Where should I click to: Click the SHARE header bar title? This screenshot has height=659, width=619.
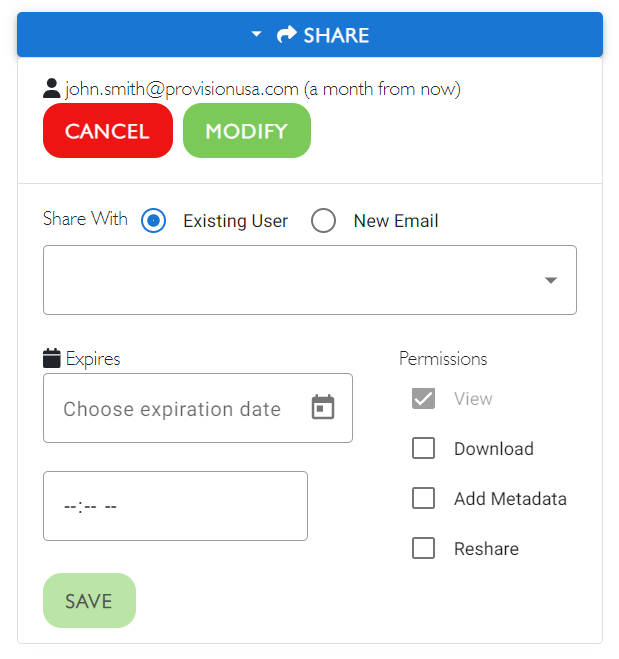click(336, 35)
